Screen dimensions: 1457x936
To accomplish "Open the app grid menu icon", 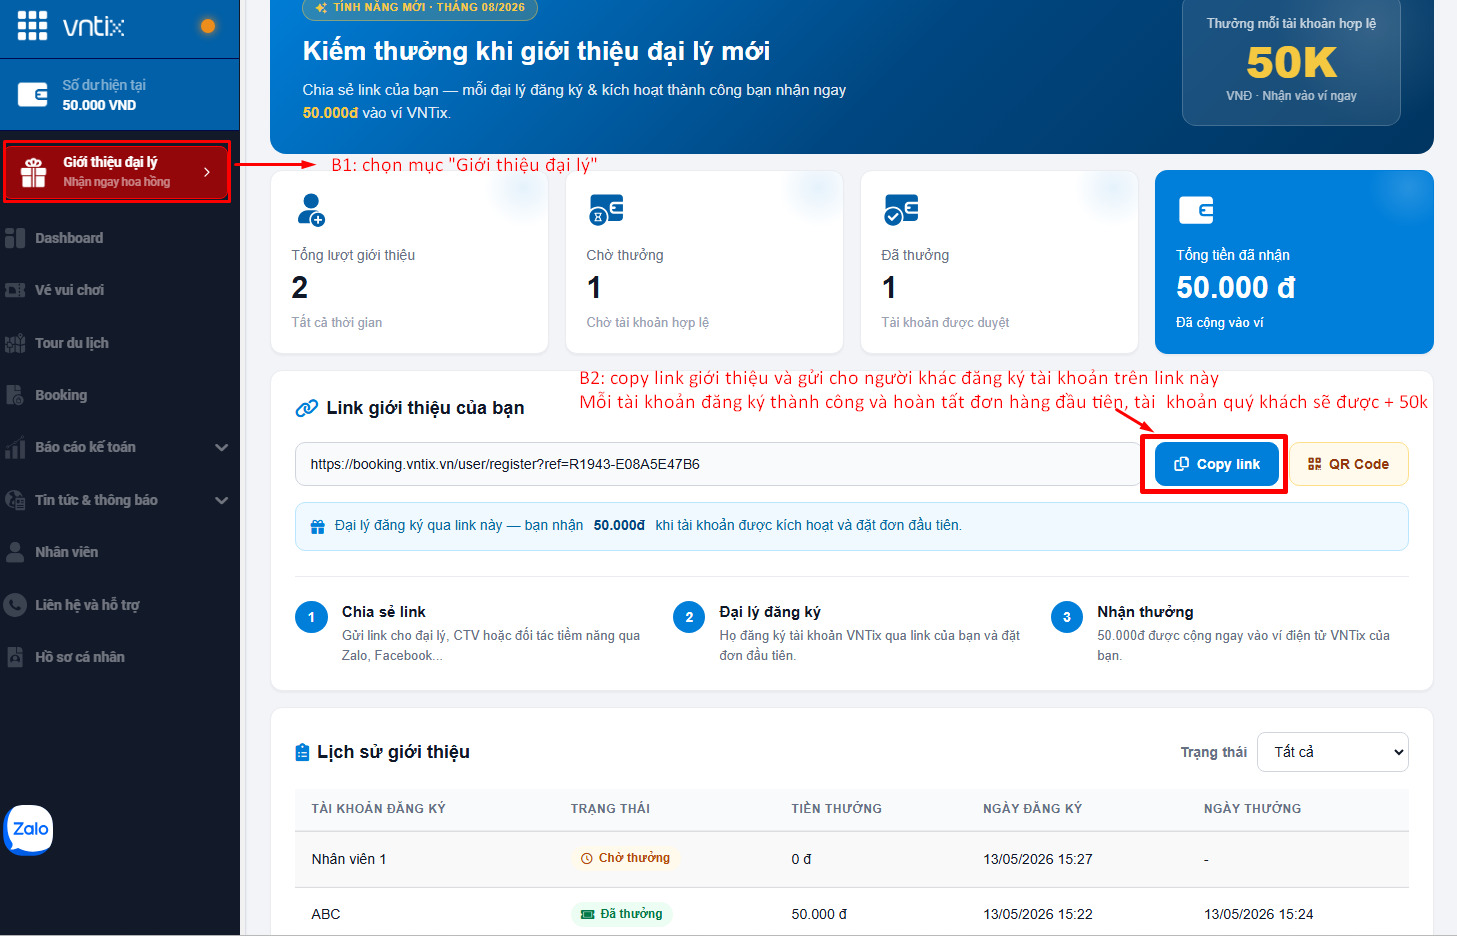I will coord(32,26).
